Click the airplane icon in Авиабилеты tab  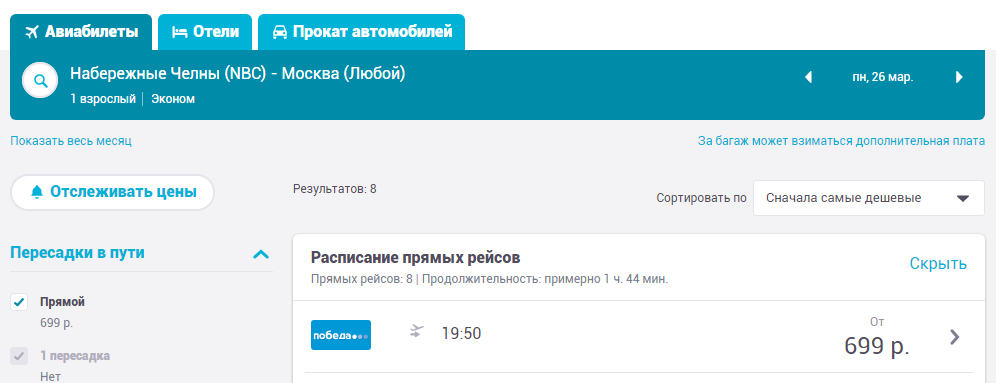32,32
